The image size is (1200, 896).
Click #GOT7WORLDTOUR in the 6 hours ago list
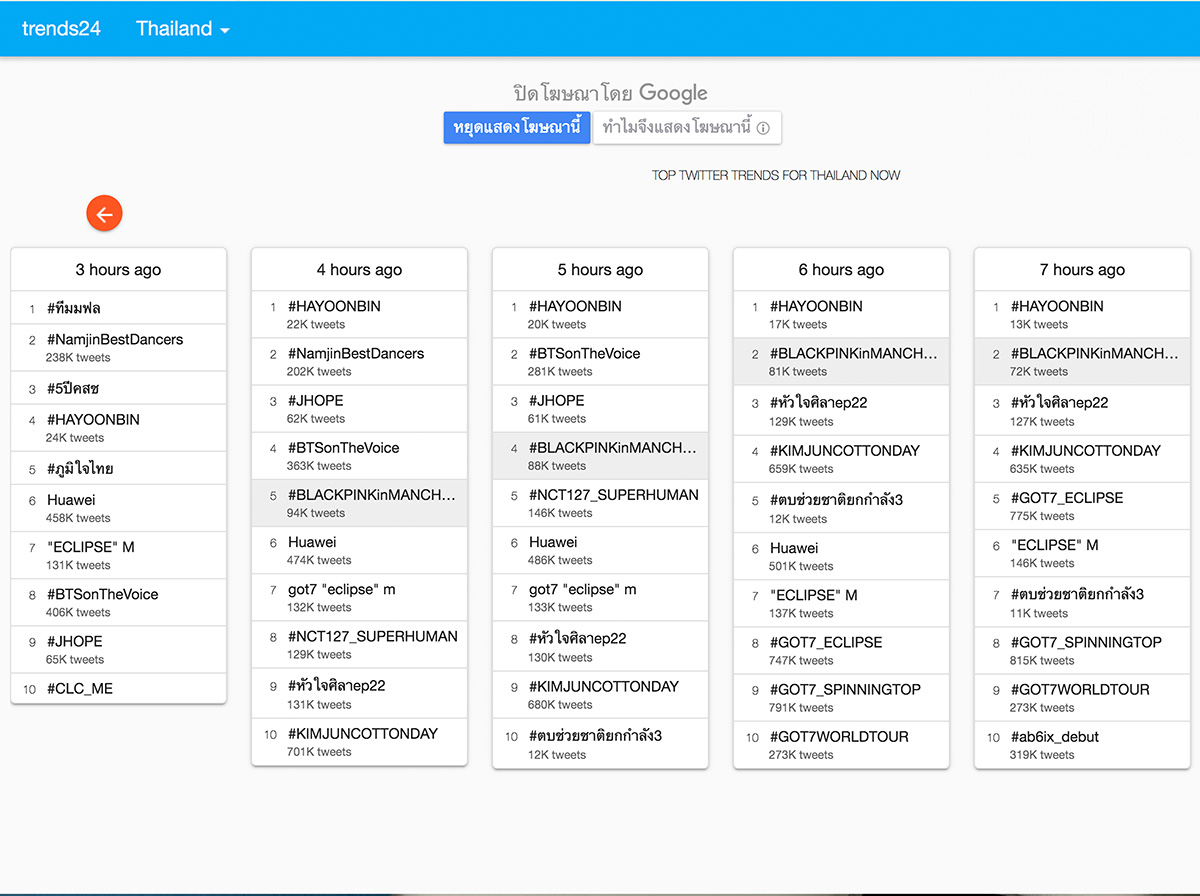pos(838,737)
